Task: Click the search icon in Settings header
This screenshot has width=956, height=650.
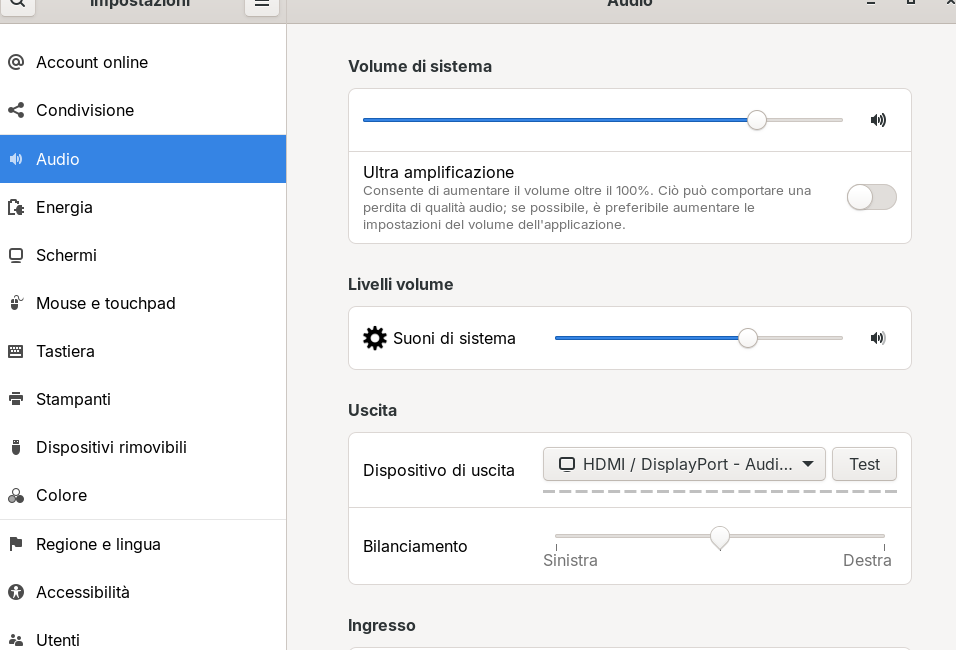Action: [x=17, y=4]
